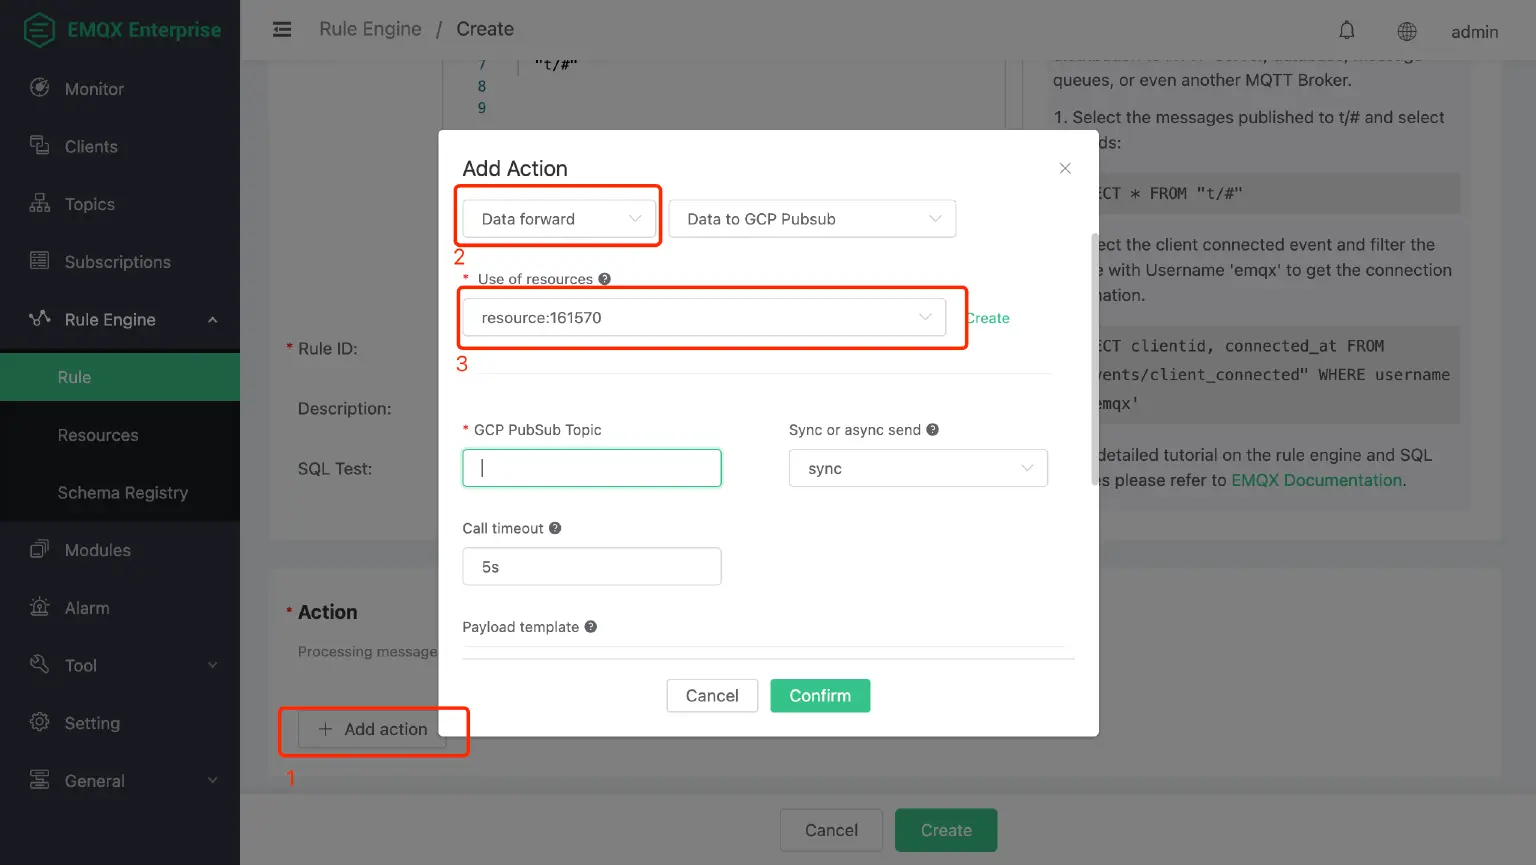Expand the Tool menu chevron

[x=212, y=665]
